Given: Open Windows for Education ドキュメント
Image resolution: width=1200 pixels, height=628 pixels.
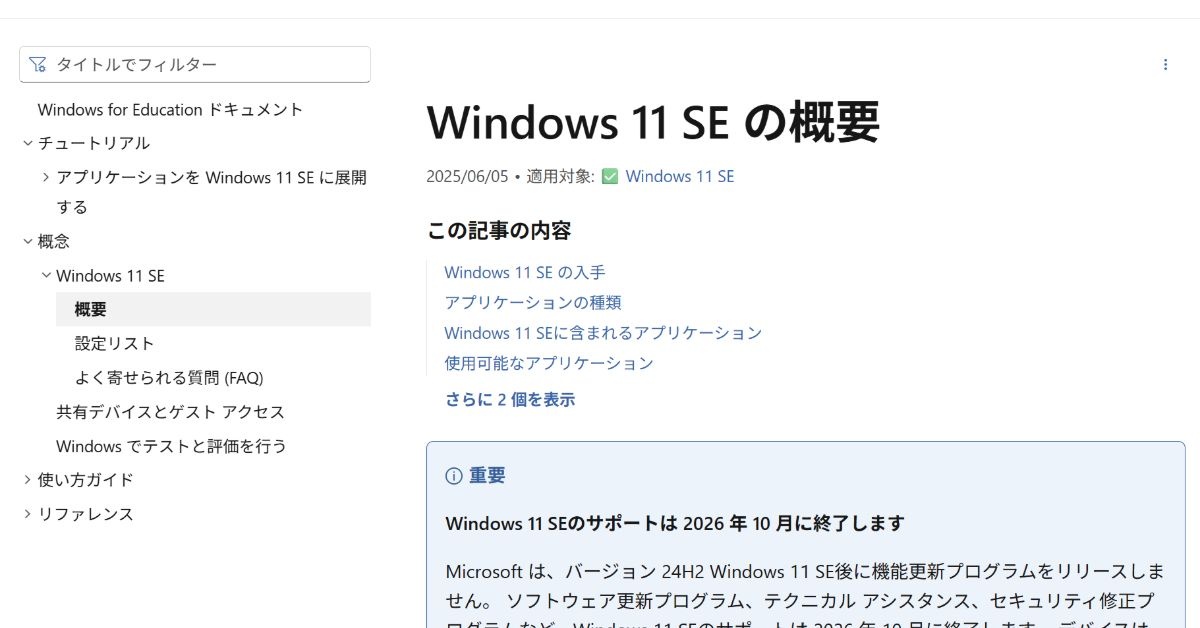Looking at the screenshot, I should coord(170,109).
